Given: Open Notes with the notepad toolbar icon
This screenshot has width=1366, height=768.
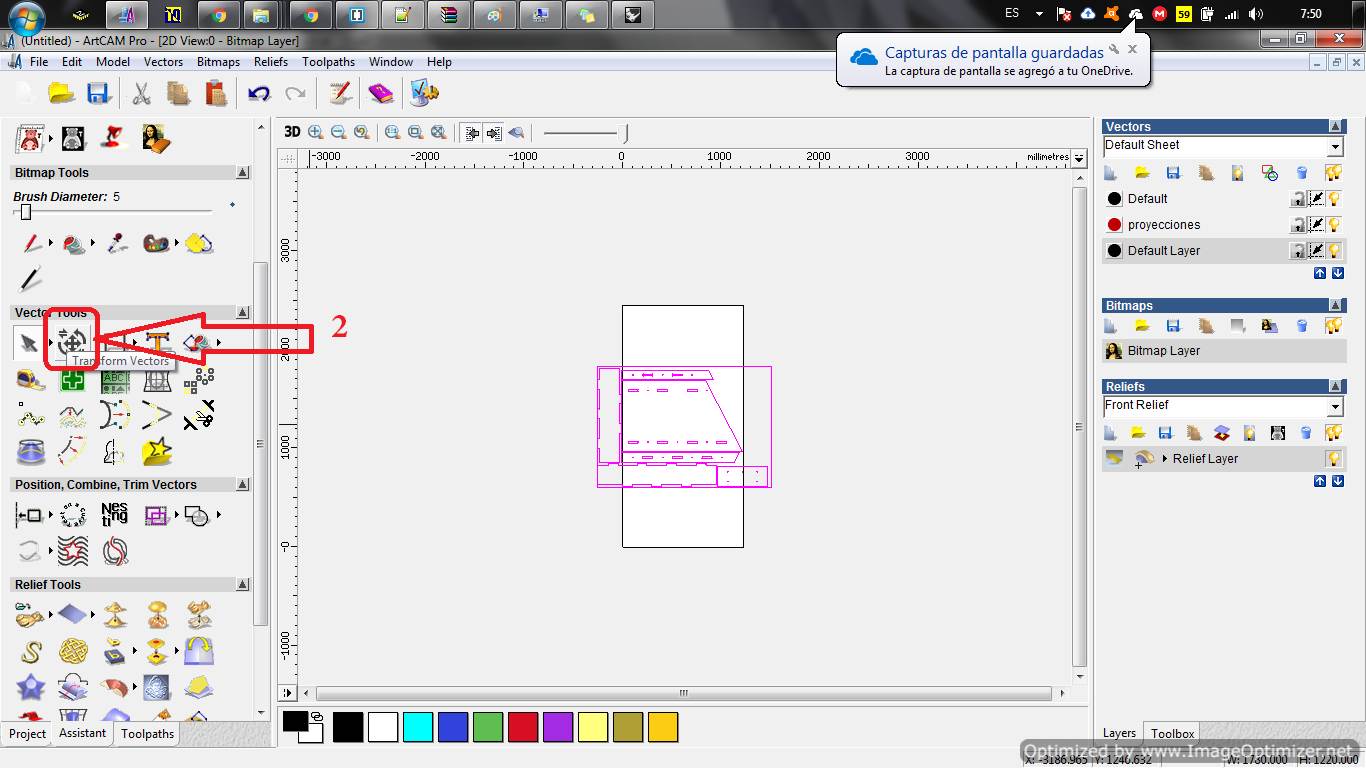Looking at the screenshot, I should [340, 93].
